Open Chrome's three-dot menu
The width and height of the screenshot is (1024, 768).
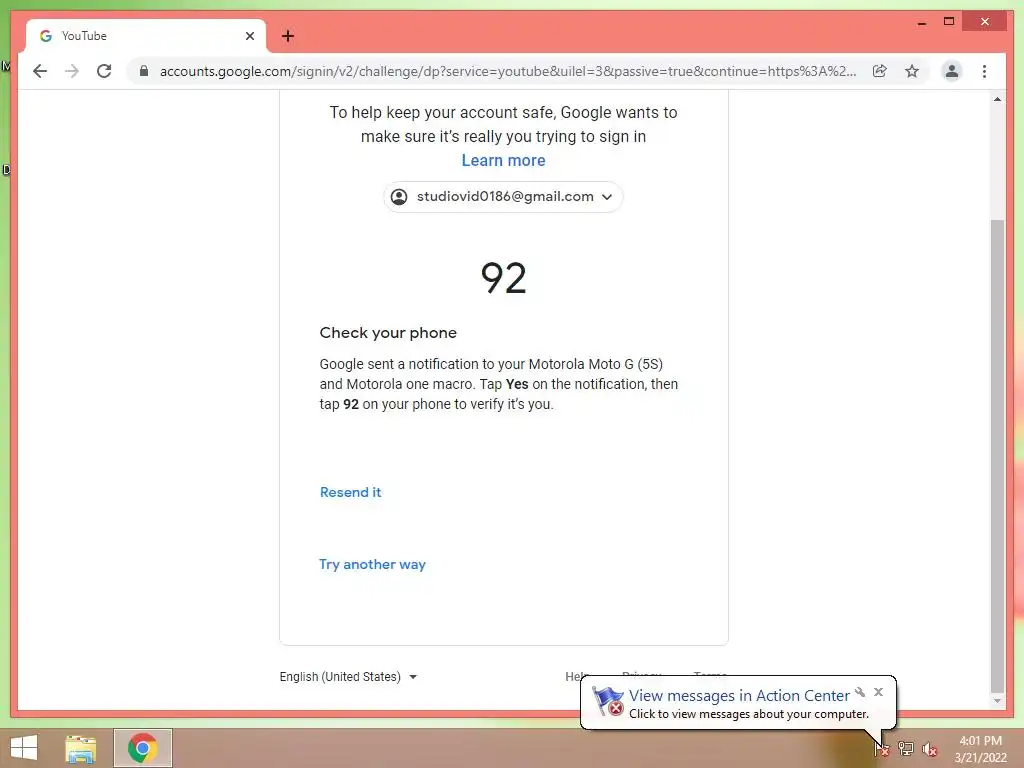pyautogui.click(x=984, y=71)
